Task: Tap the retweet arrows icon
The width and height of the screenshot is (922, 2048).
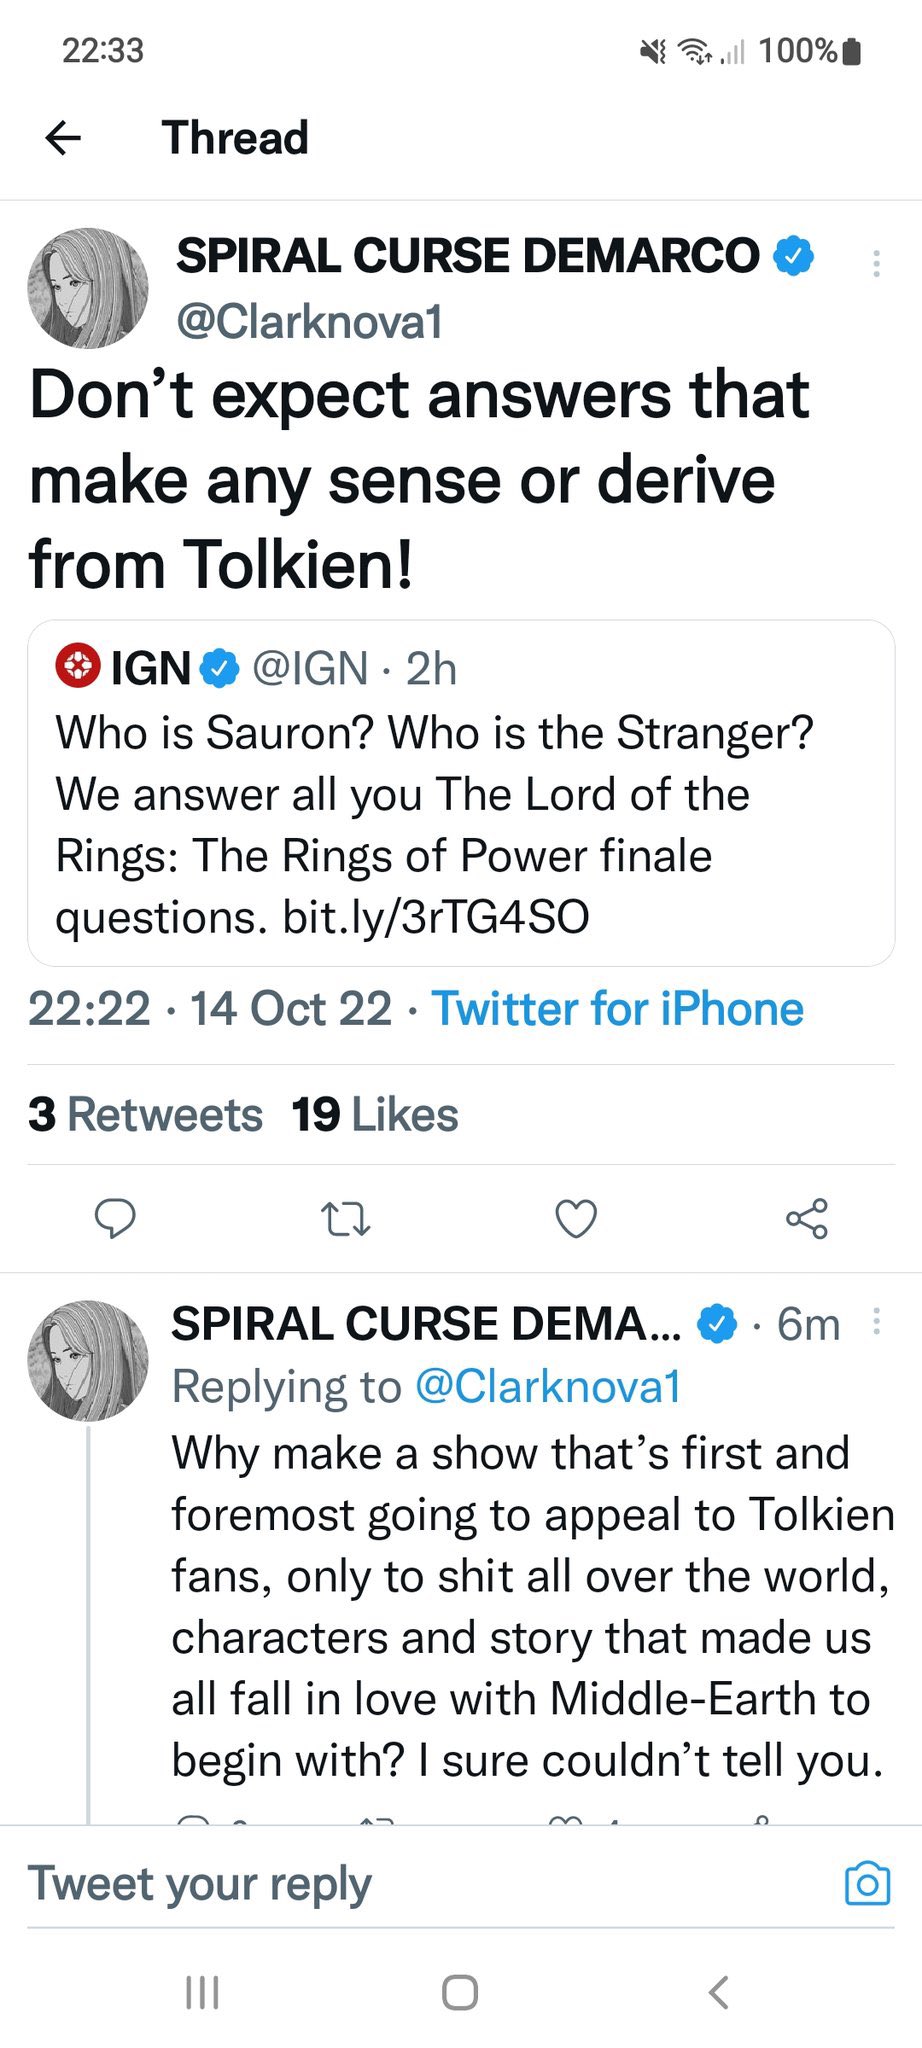Action: (345, 1219)
